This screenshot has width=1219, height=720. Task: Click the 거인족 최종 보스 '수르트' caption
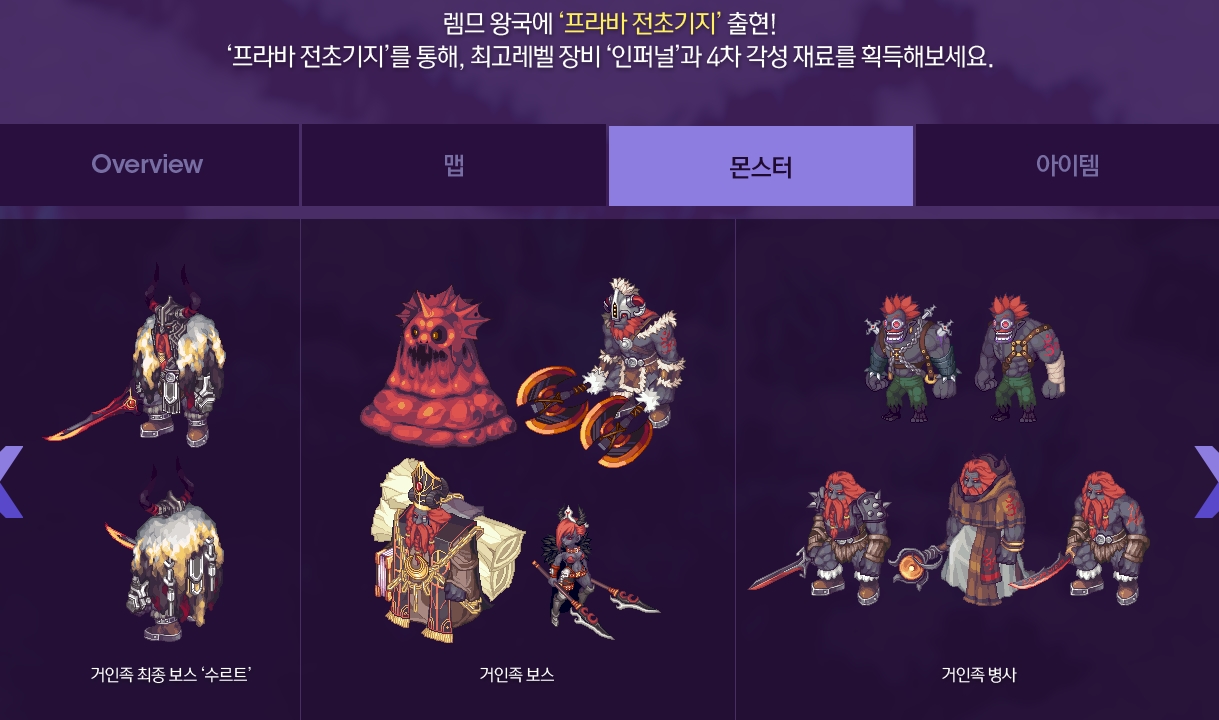click(x=170, y=675)
